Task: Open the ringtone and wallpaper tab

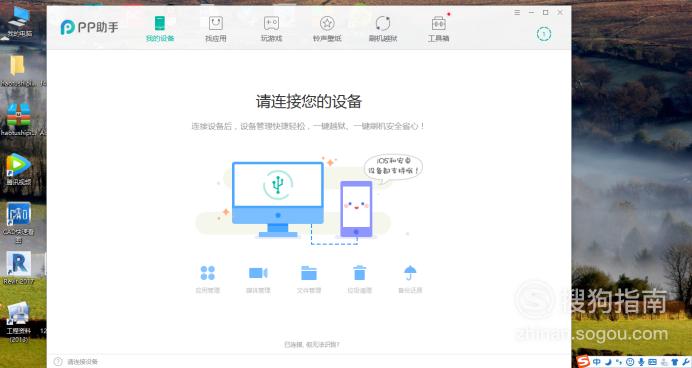Action: point(327,29)
